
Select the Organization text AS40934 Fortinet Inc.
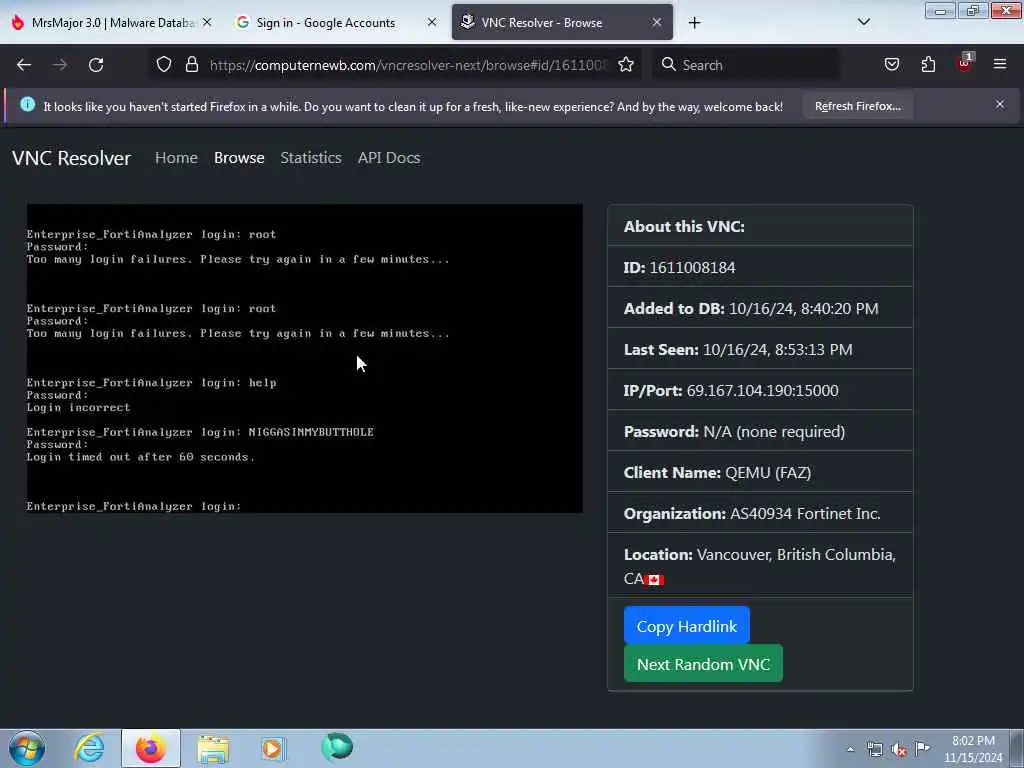[805, 513]
